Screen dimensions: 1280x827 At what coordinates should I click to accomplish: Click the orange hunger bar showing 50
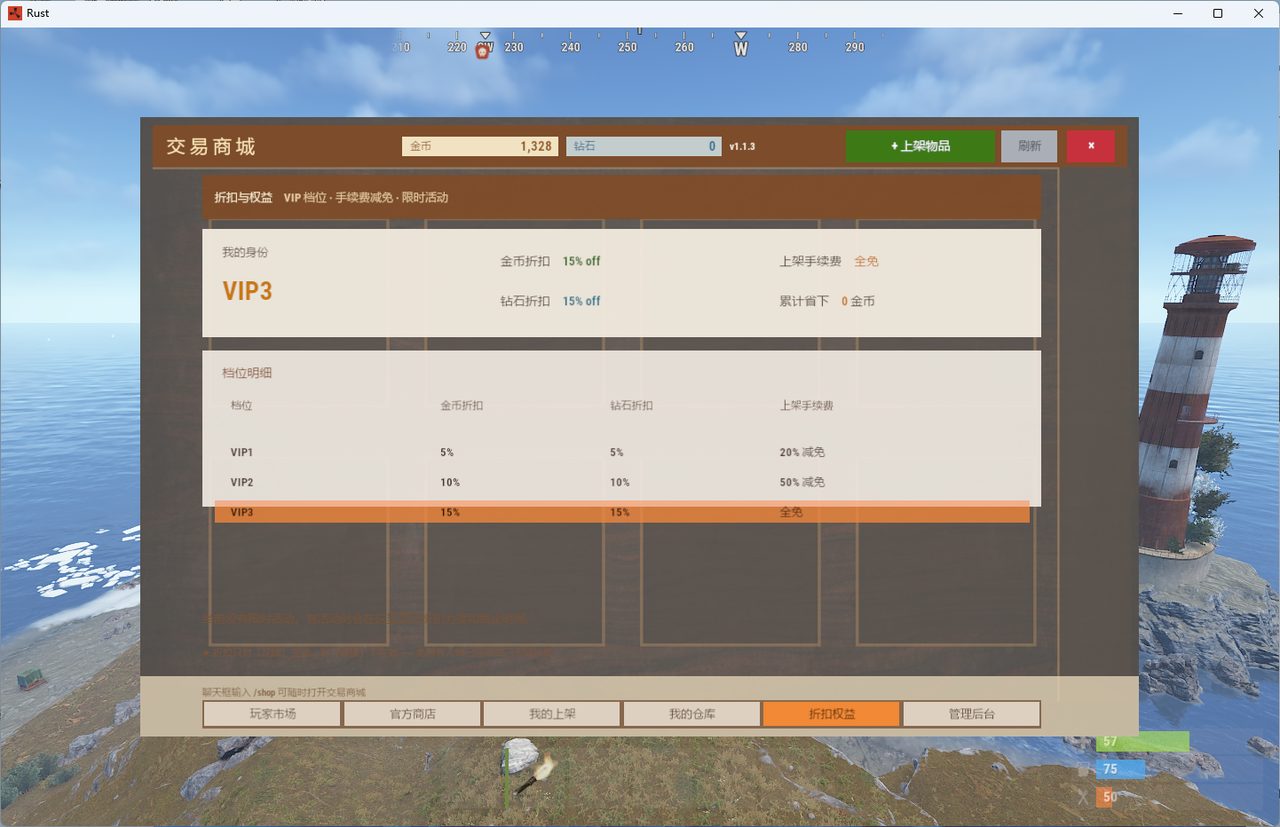(1106, 797)
